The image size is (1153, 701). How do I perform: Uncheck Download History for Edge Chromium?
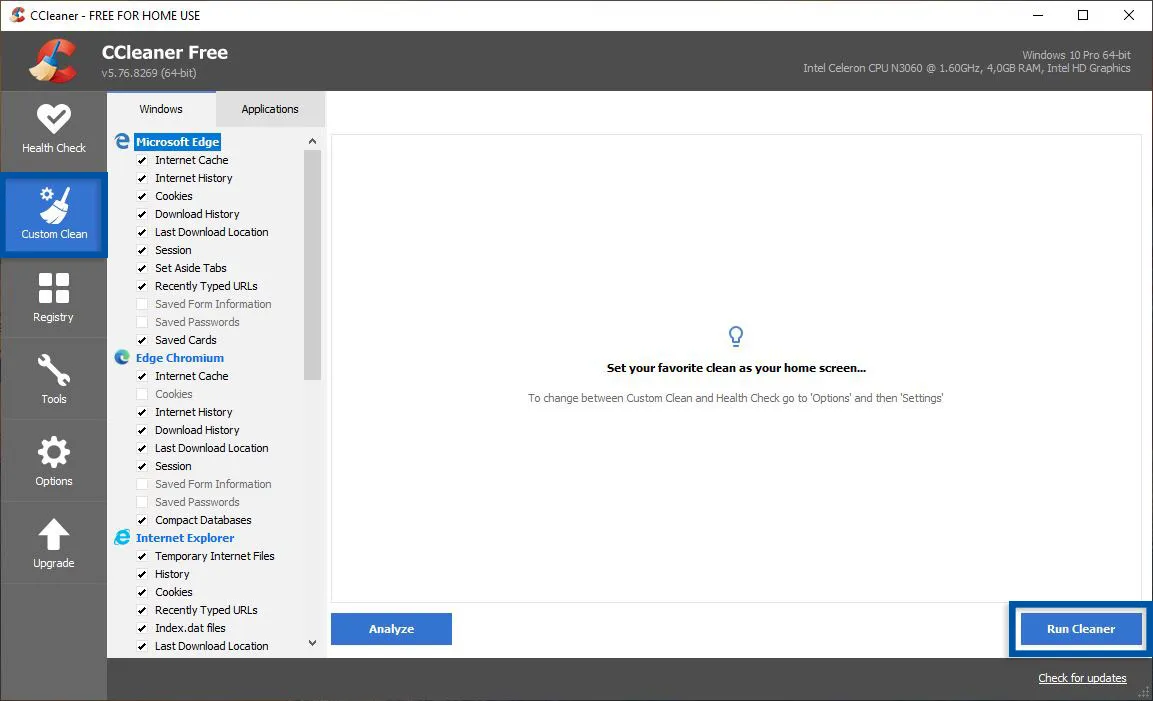[x=143, y=430]
